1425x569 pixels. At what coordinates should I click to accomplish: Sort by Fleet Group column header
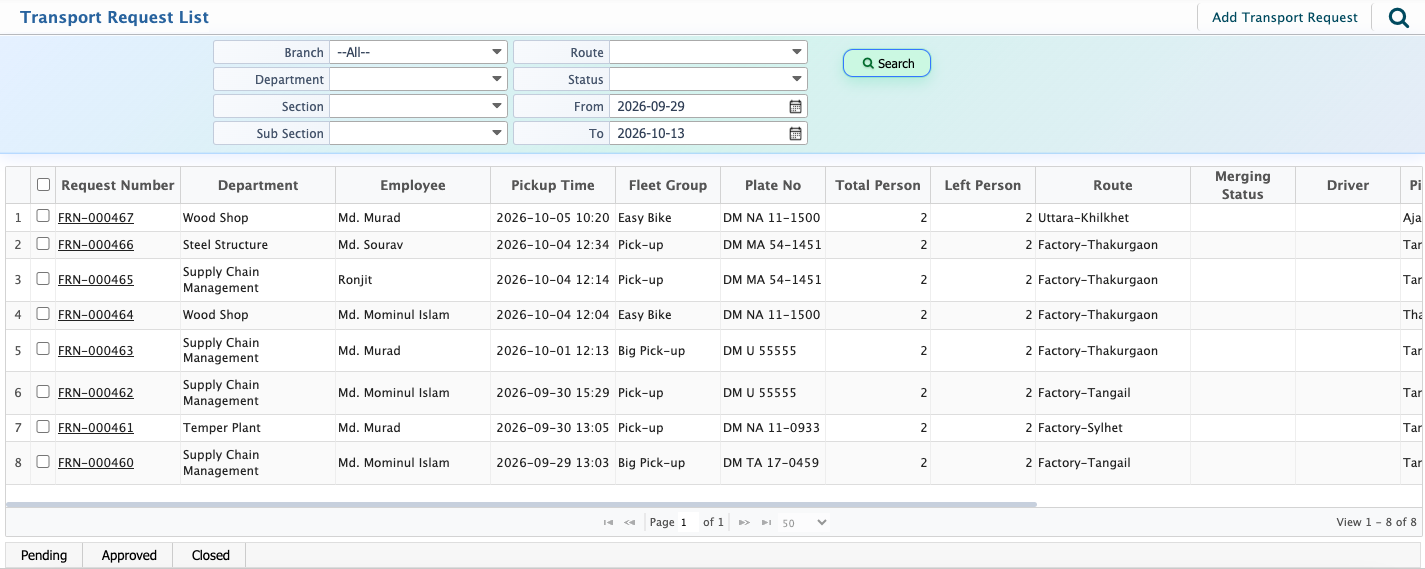(x=668, y=185)
